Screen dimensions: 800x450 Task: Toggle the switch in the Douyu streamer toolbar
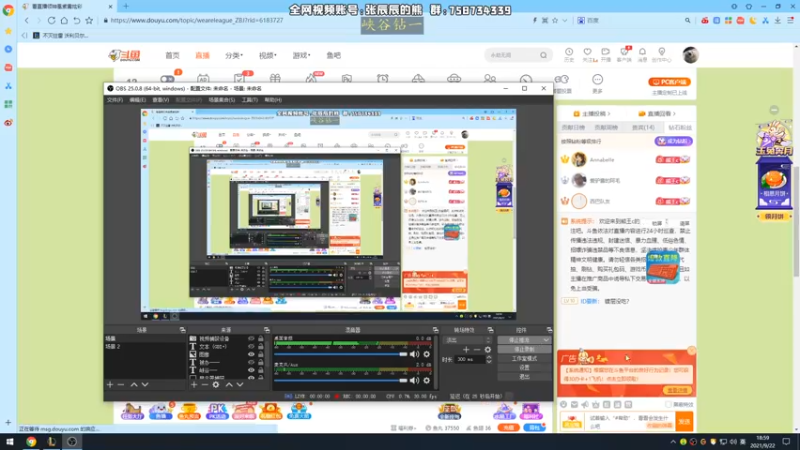(x=167, y=79)
